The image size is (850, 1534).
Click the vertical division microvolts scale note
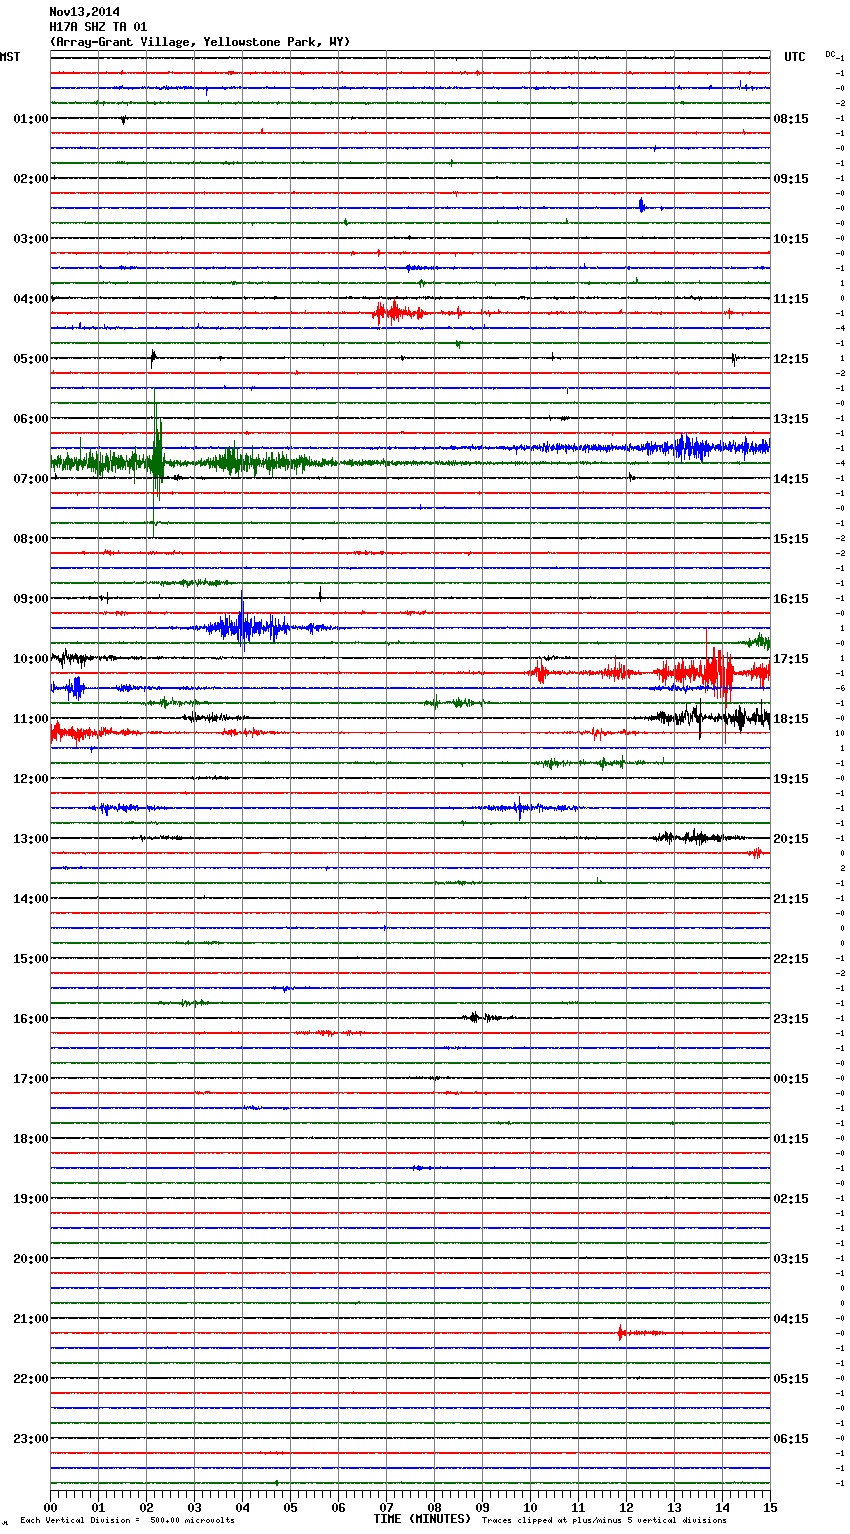pos(127,1521)
